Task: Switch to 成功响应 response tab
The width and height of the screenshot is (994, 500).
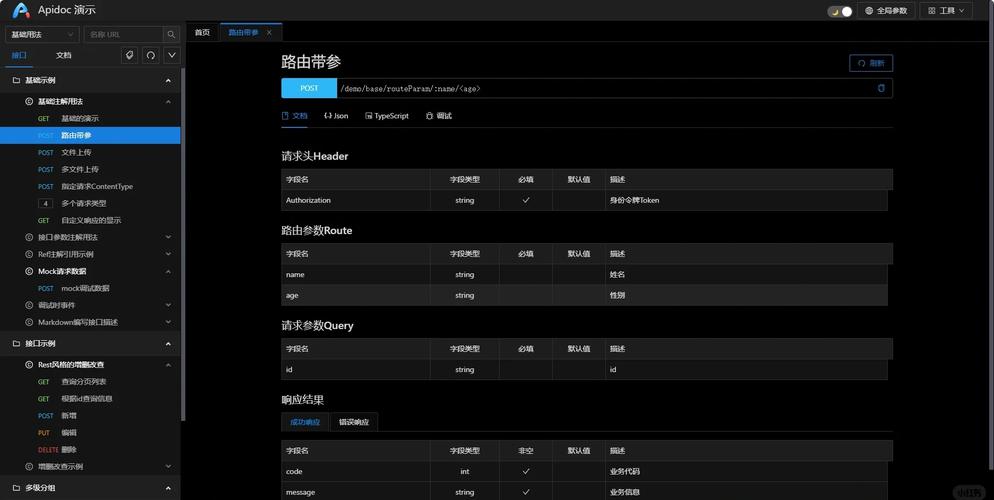Action: coord(305,422)
